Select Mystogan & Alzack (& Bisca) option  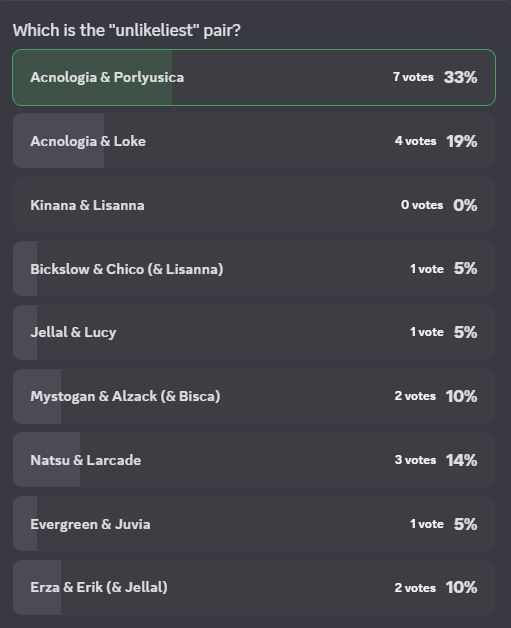[x=254, y=396]
